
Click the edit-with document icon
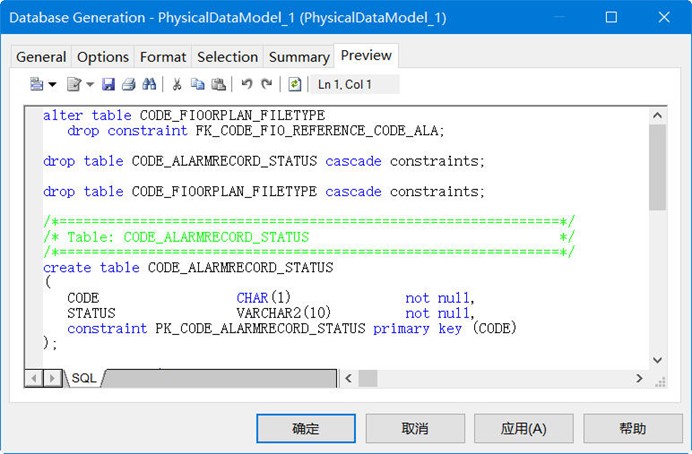point(74,84)
